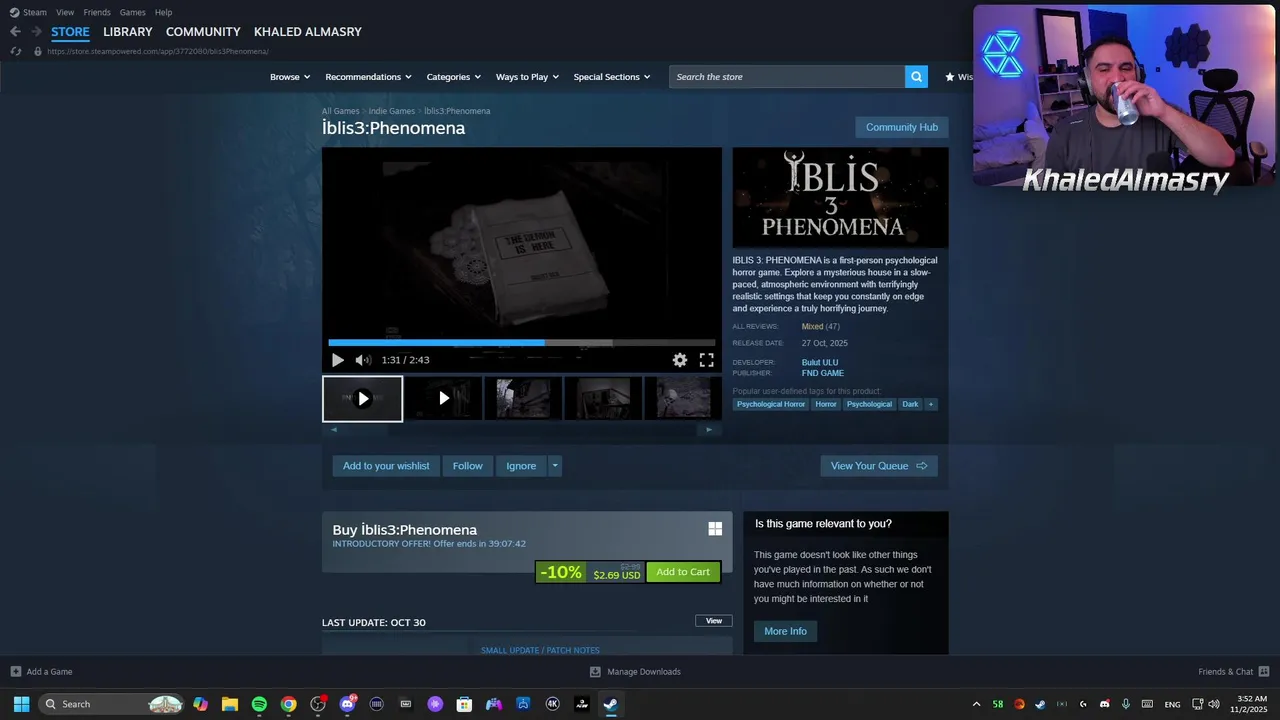Click the store search magnifier button
The height and width of the screenshot is (720, 1280).
coord(916,77)
